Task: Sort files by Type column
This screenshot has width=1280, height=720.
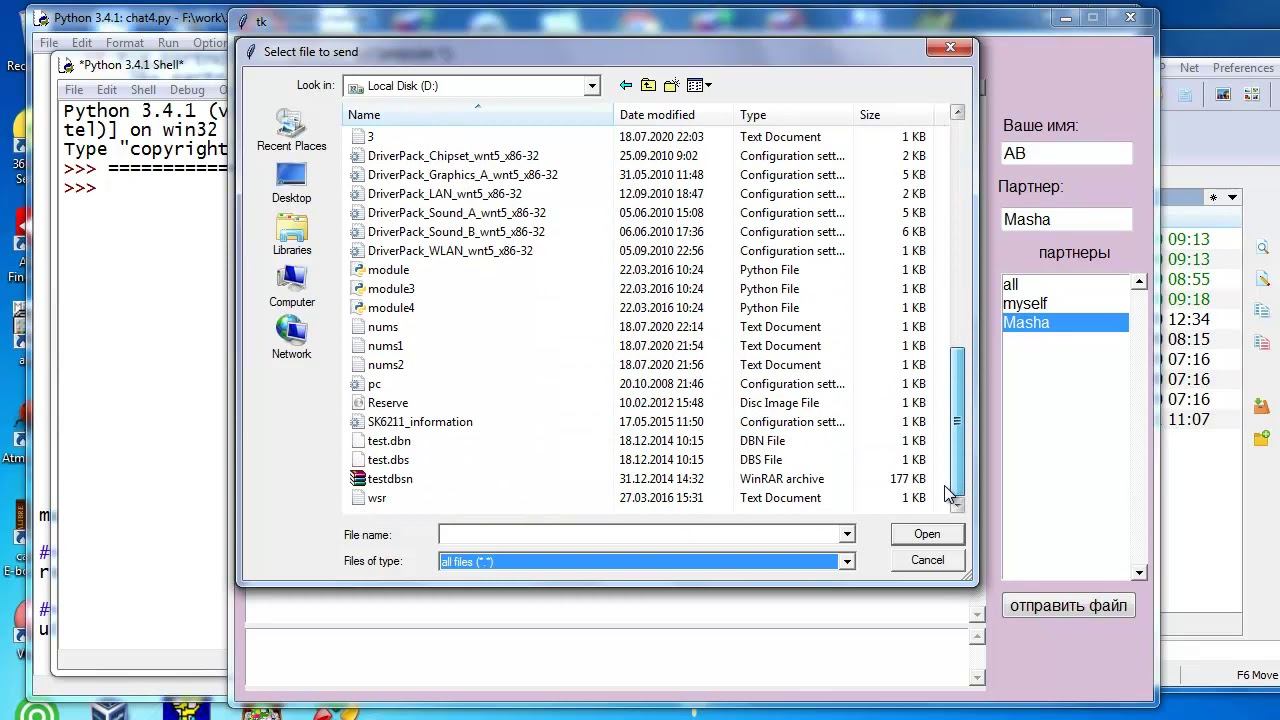Action: pos(794,115)
